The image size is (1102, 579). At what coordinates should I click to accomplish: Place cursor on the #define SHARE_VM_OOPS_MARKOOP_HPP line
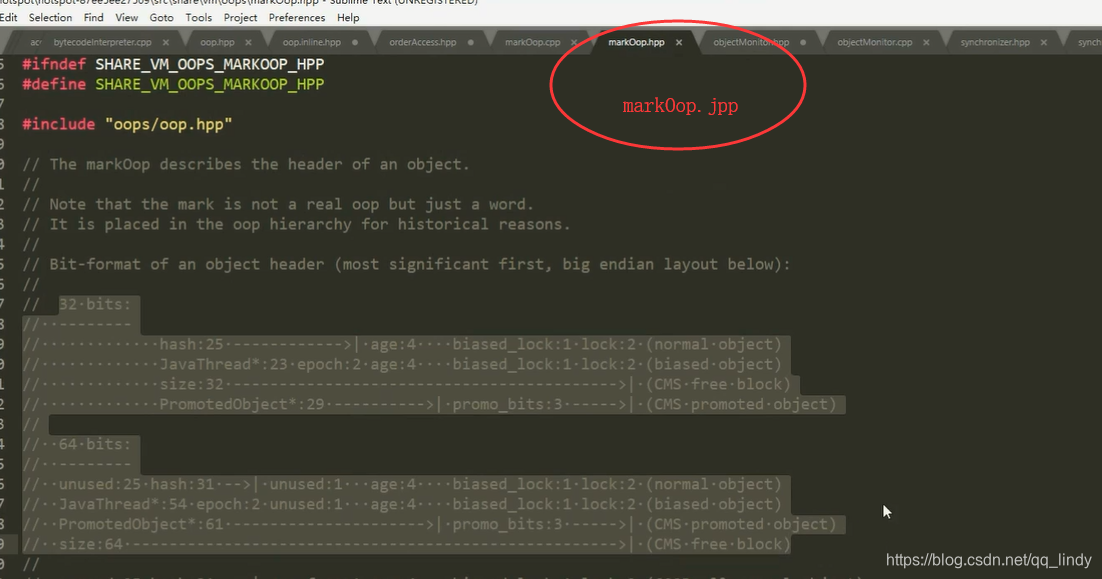(173, 84)
